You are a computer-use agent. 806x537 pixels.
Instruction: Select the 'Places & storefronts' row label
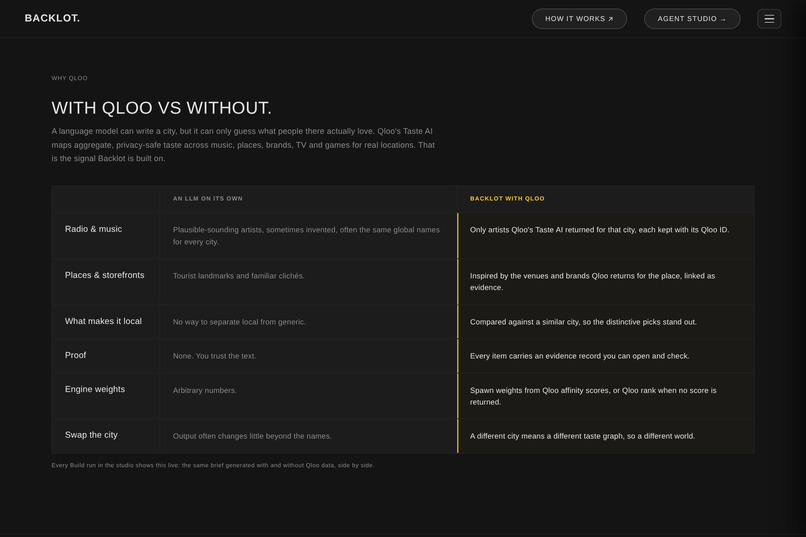[104, 275]
